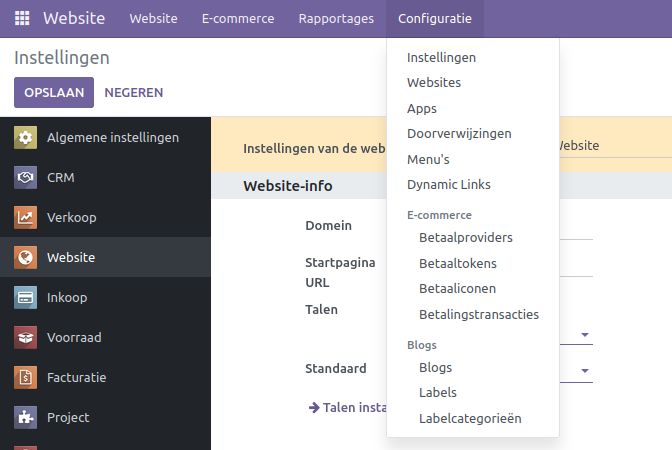Screen dimensions: 672x450
Task: Open the Blogs submenu entry
Action: tap(435, 367)
